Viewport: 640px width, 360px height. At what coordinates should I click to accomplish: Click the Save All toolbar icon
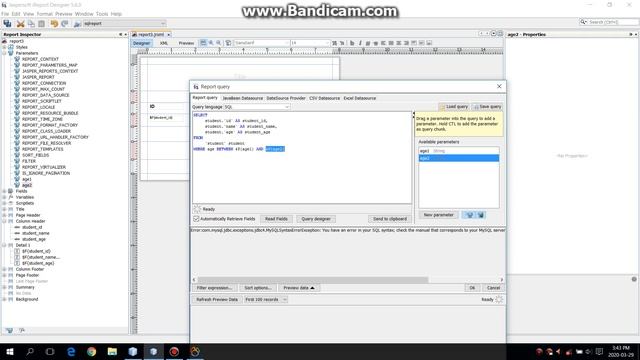pyautogui.click(x=7, y=24)
